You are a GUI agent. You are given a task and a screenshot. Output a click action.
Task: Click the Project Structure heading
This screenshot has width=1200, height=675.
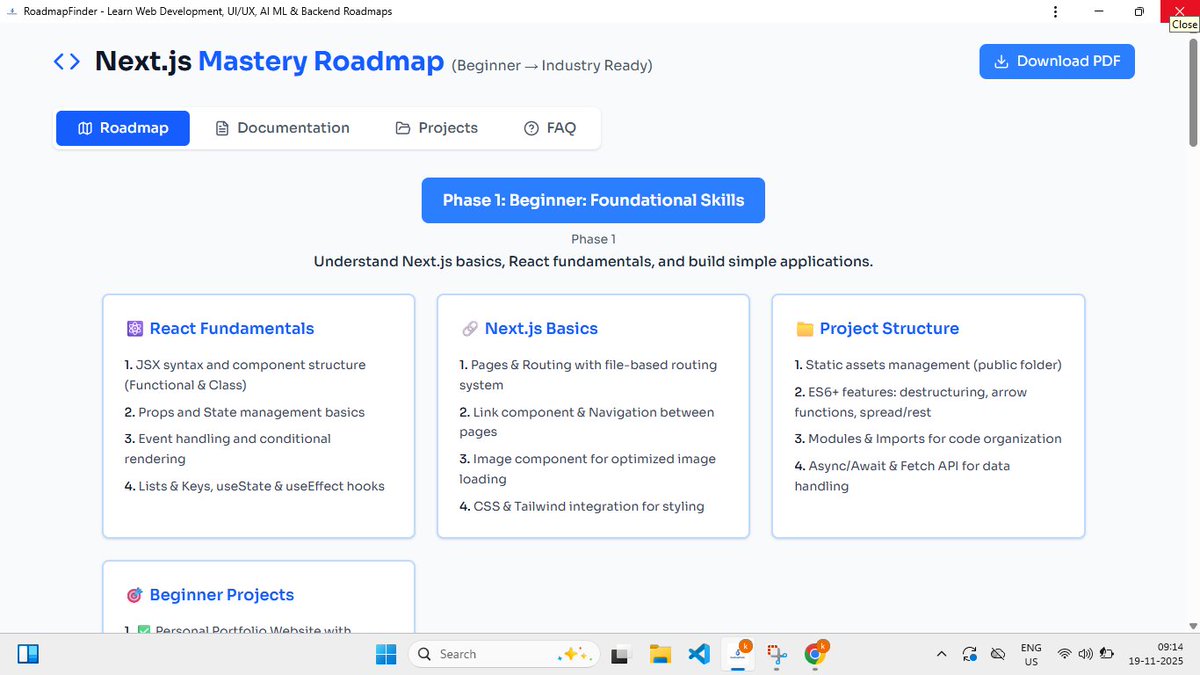point(889,329)
